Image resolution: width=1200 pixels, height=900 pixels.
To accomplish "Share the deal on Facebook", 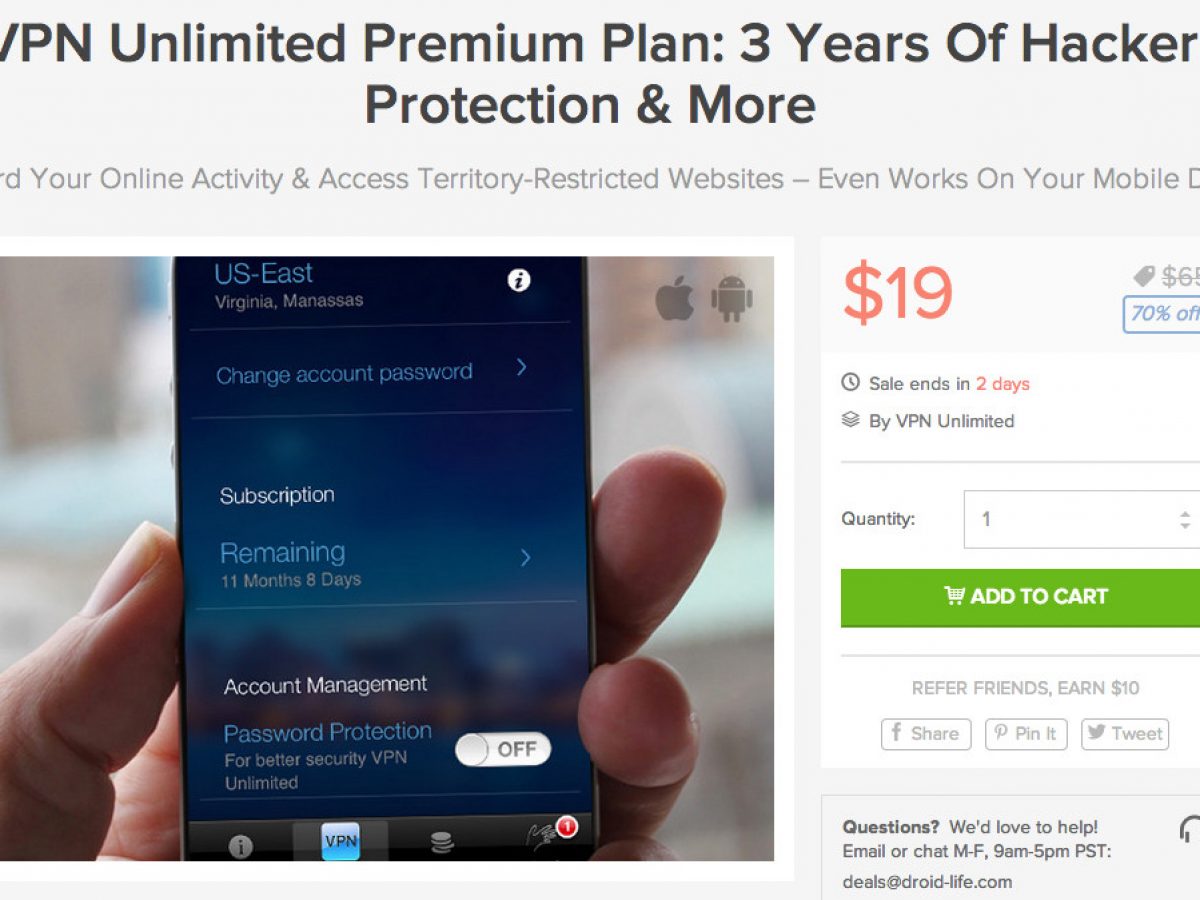I will [x=926, y=733].
